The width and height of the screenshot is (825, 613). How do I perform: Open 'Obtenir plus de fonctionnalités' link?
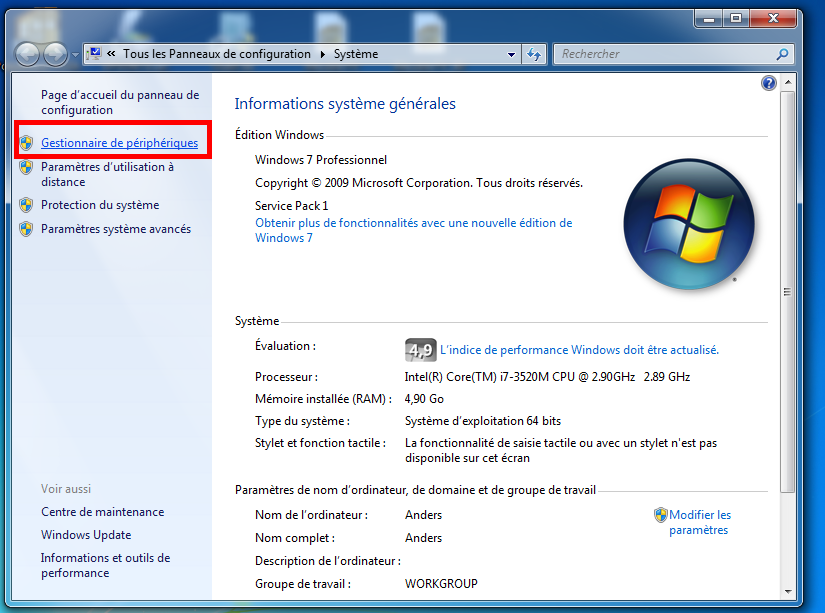(414, 230)
